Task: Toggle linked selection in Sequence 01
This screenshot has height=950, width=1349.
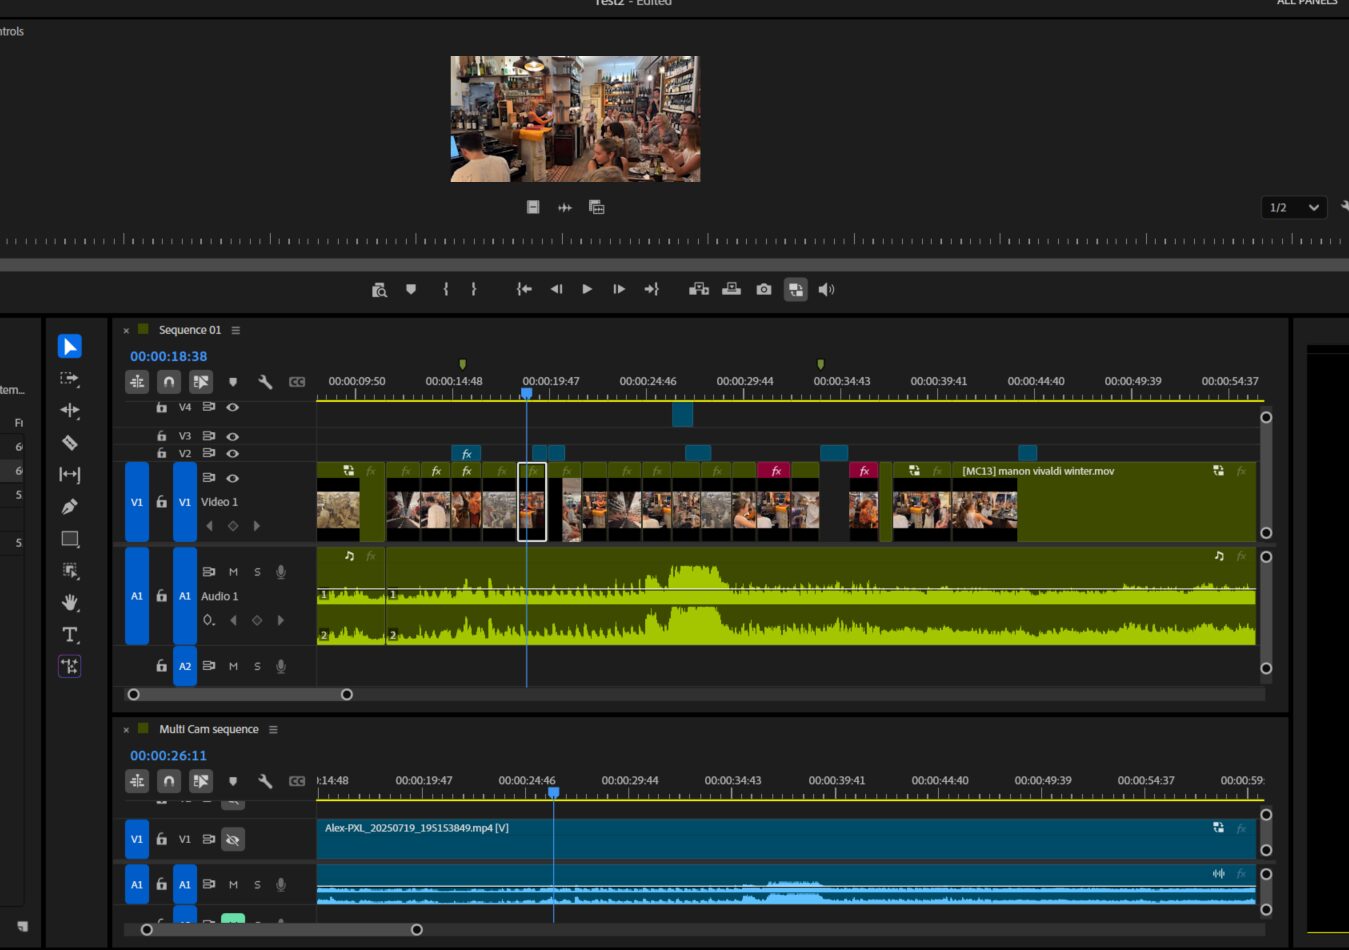Action: pos(201,382)
